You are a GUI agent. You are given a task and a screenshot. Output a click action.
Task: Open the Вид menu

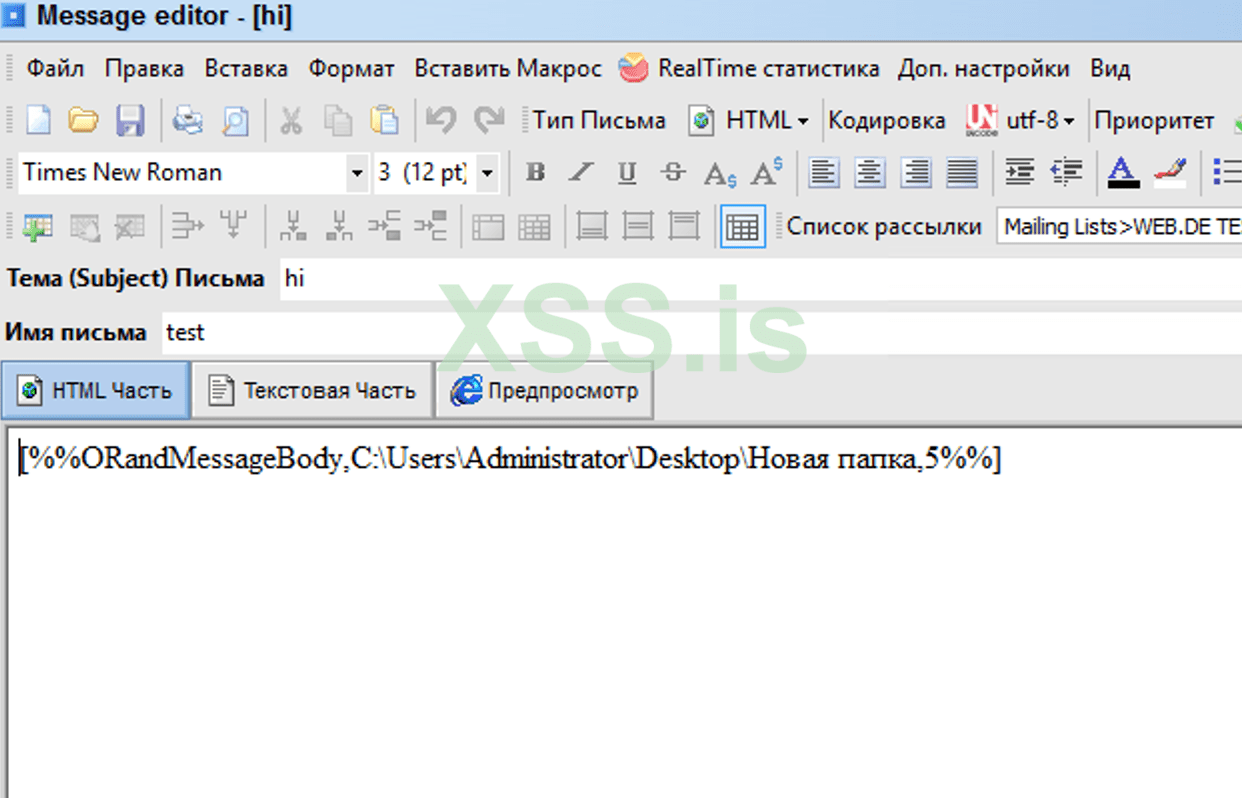pyautogui.click(x=1110, y=69)
